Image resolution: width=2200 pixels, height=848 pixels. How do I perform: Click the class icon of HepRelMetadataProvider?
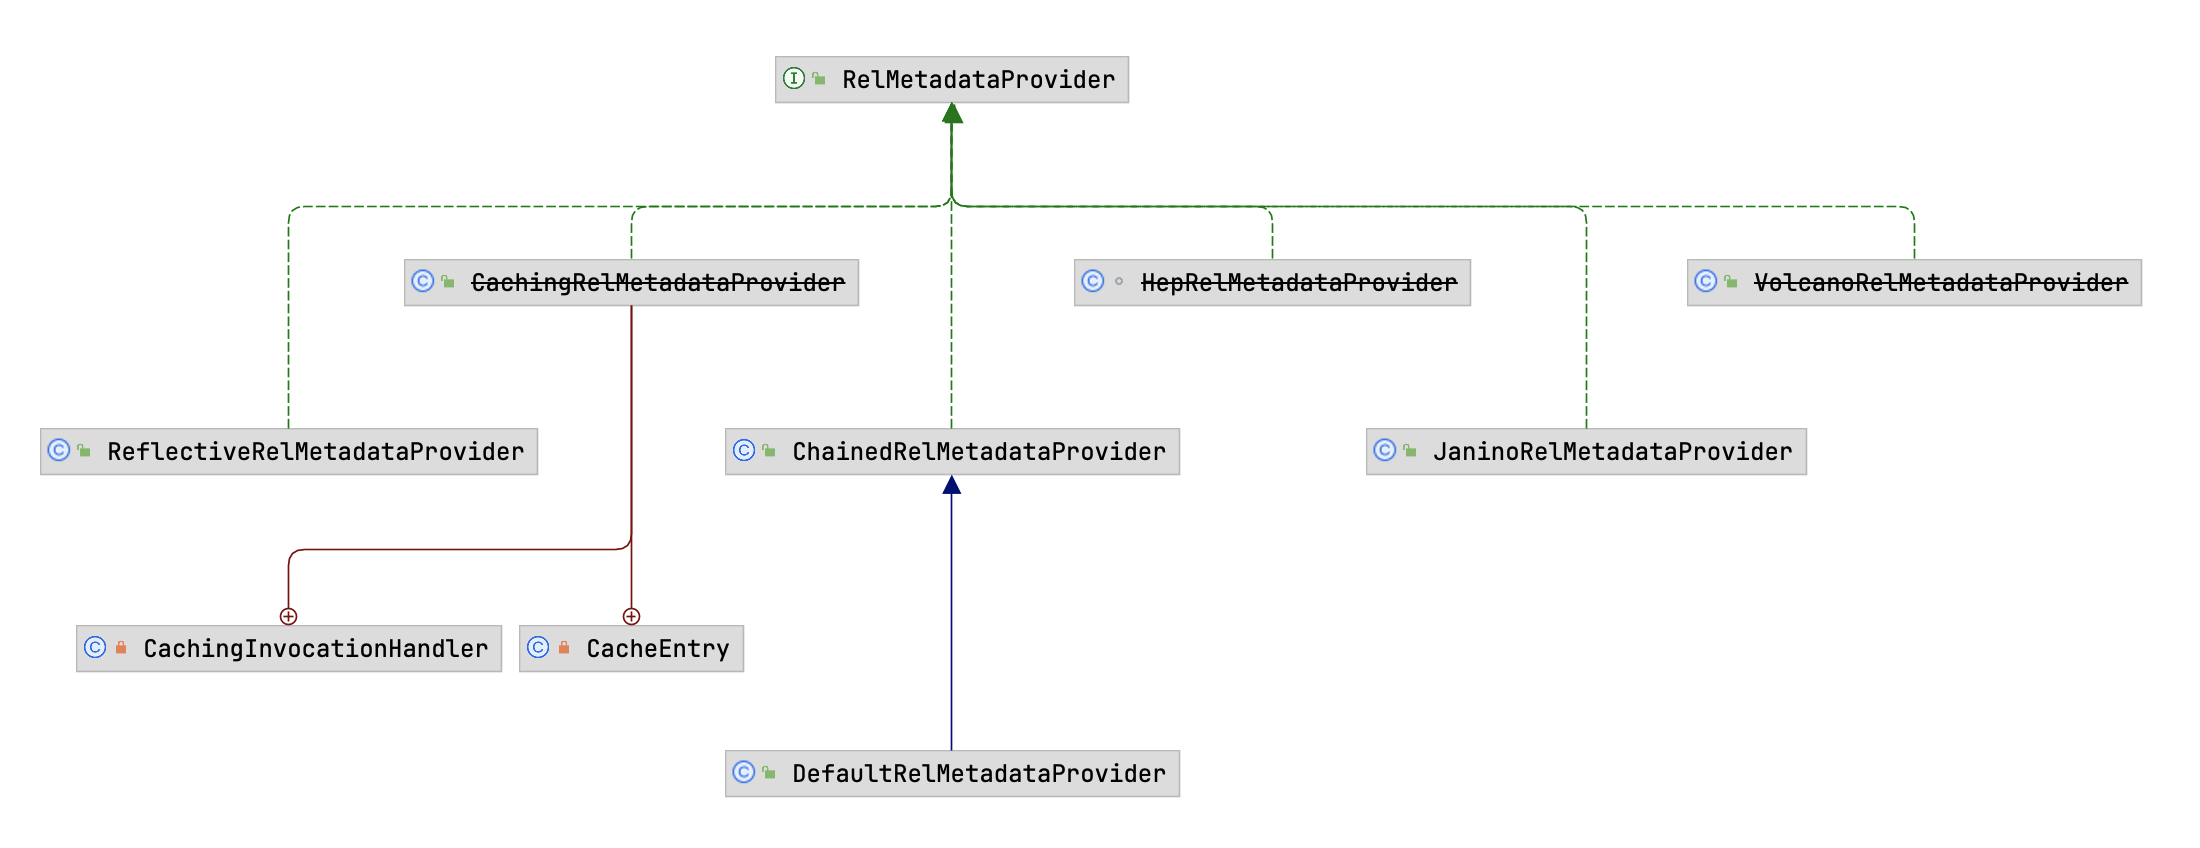tap(1093, 281)
